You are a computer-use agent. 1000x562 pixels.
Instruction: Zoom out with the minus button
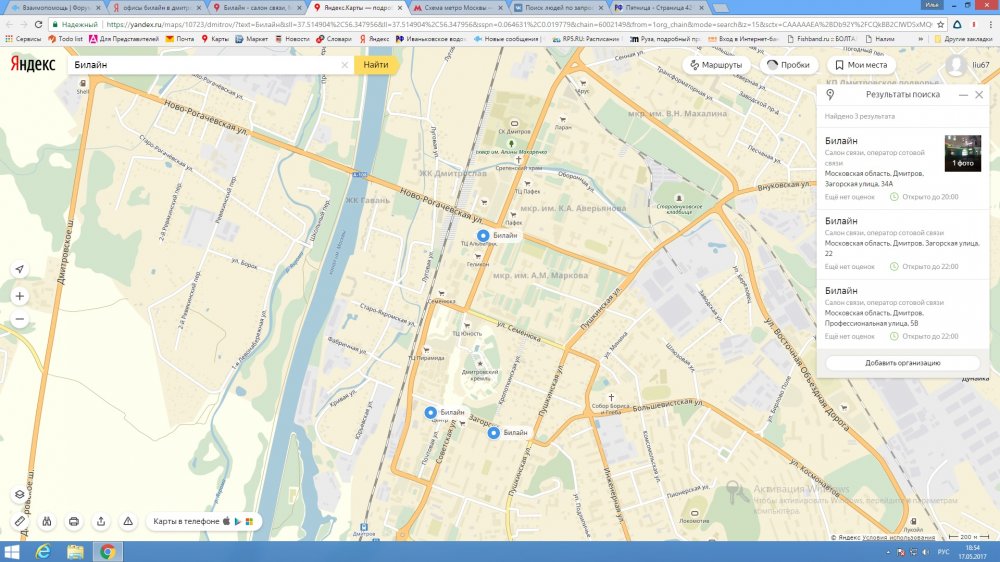pos(19,320)
